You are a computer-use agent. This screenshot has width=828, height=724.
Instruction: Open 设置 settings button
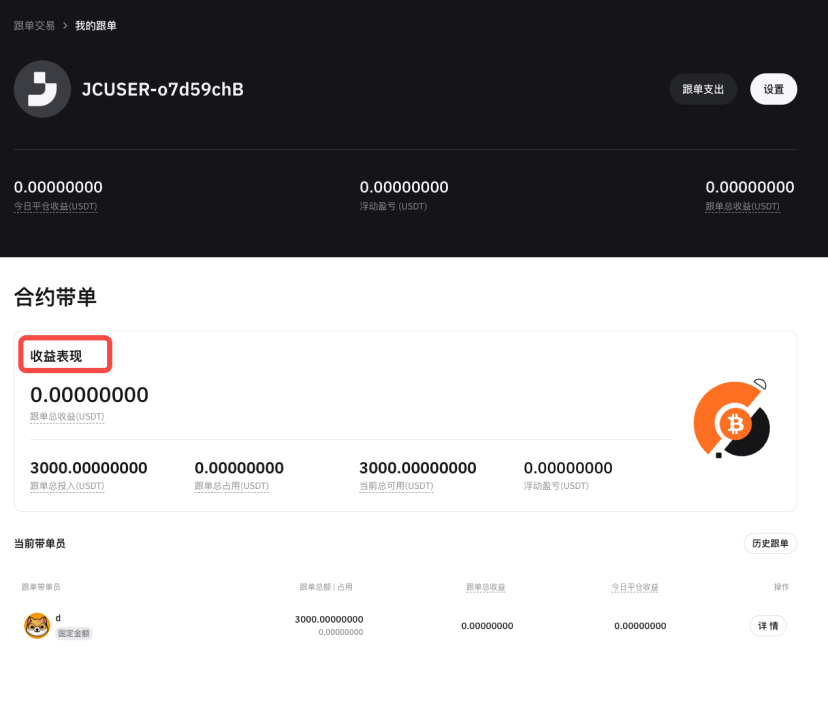tap(773, 89)
